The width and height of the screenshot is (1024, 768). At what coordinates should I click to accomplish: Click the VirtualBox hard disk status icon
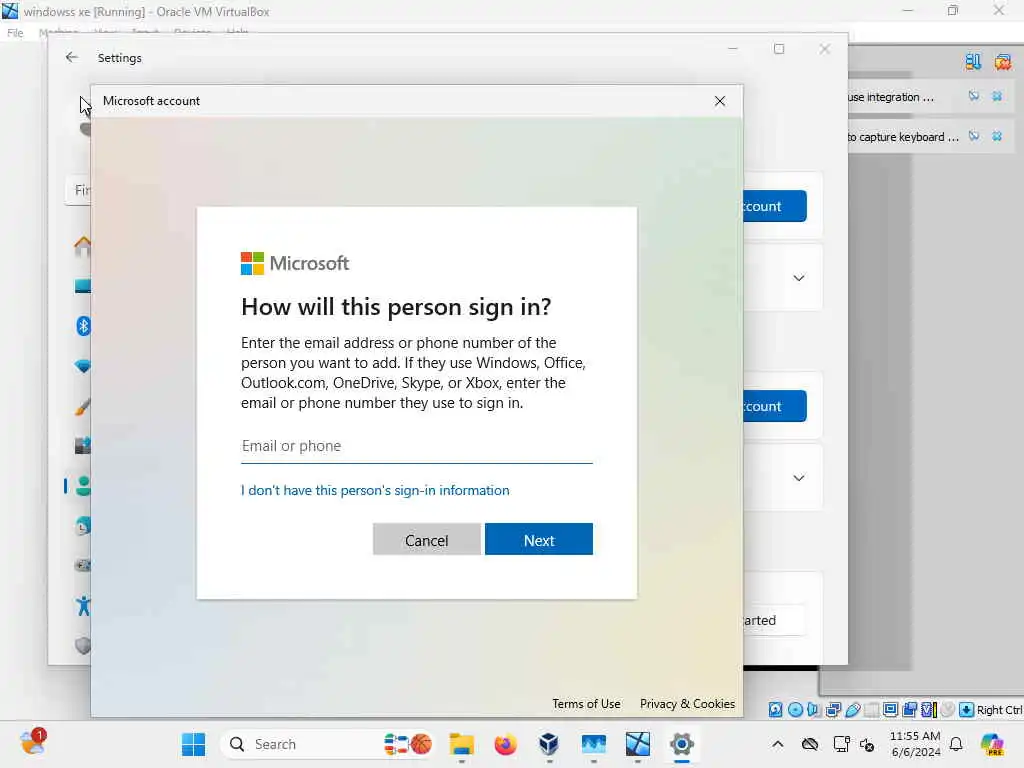coord(775,710)
